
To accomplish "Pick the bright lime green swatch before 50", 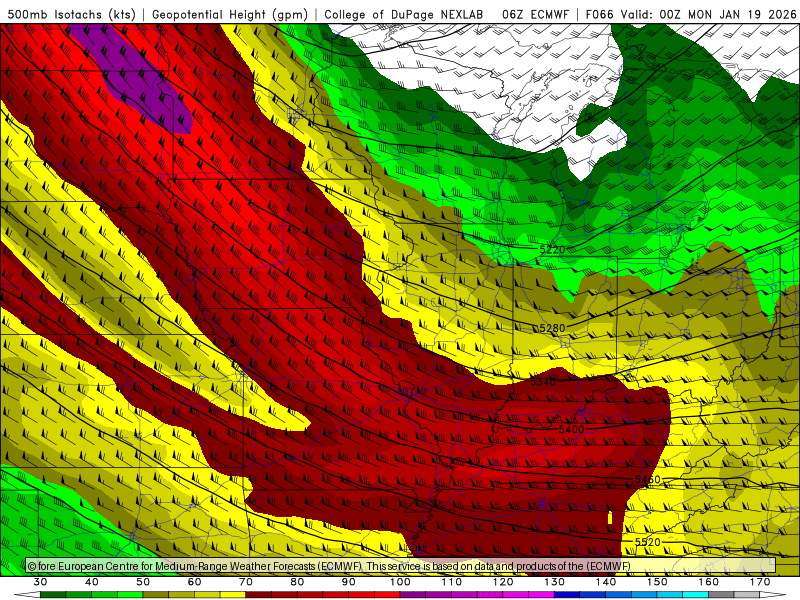I will (130, 595).
